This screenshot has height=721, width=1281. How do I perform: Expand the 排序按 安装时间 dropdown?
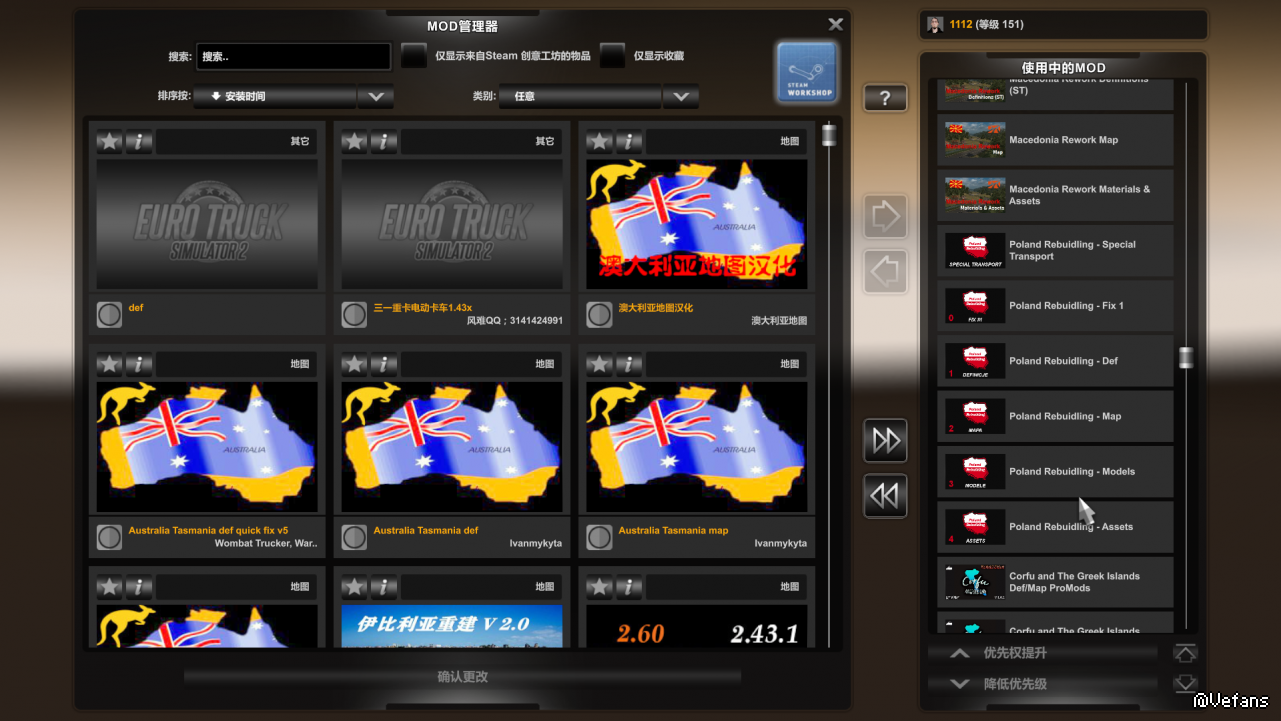click(375, 97)
